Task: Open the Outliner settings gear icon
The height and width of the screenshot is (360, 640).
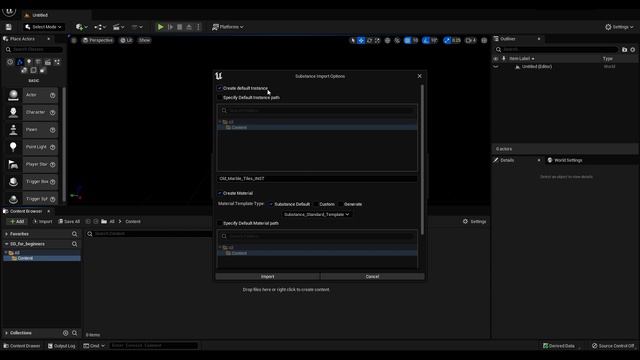Action: click(633, 49)
